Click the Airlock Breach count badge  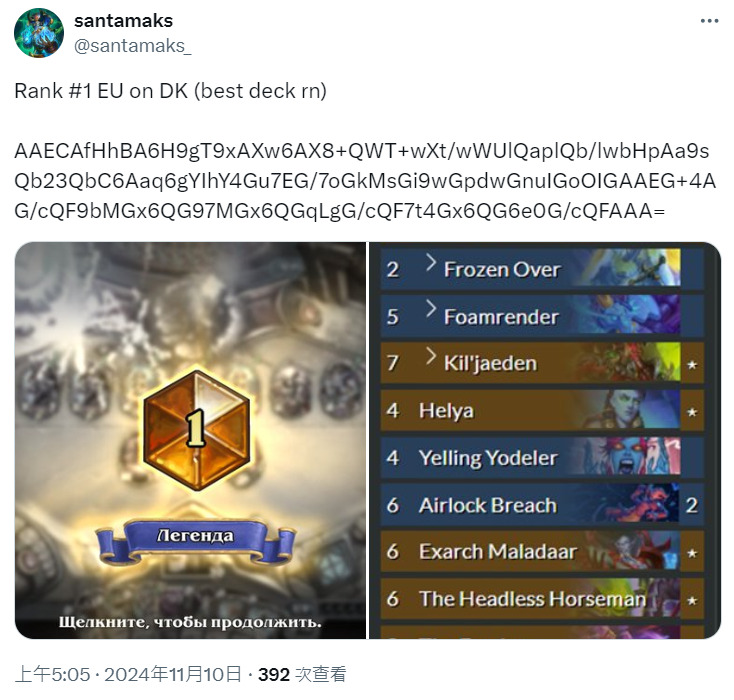pyautogui.click(x=691, y=505)
